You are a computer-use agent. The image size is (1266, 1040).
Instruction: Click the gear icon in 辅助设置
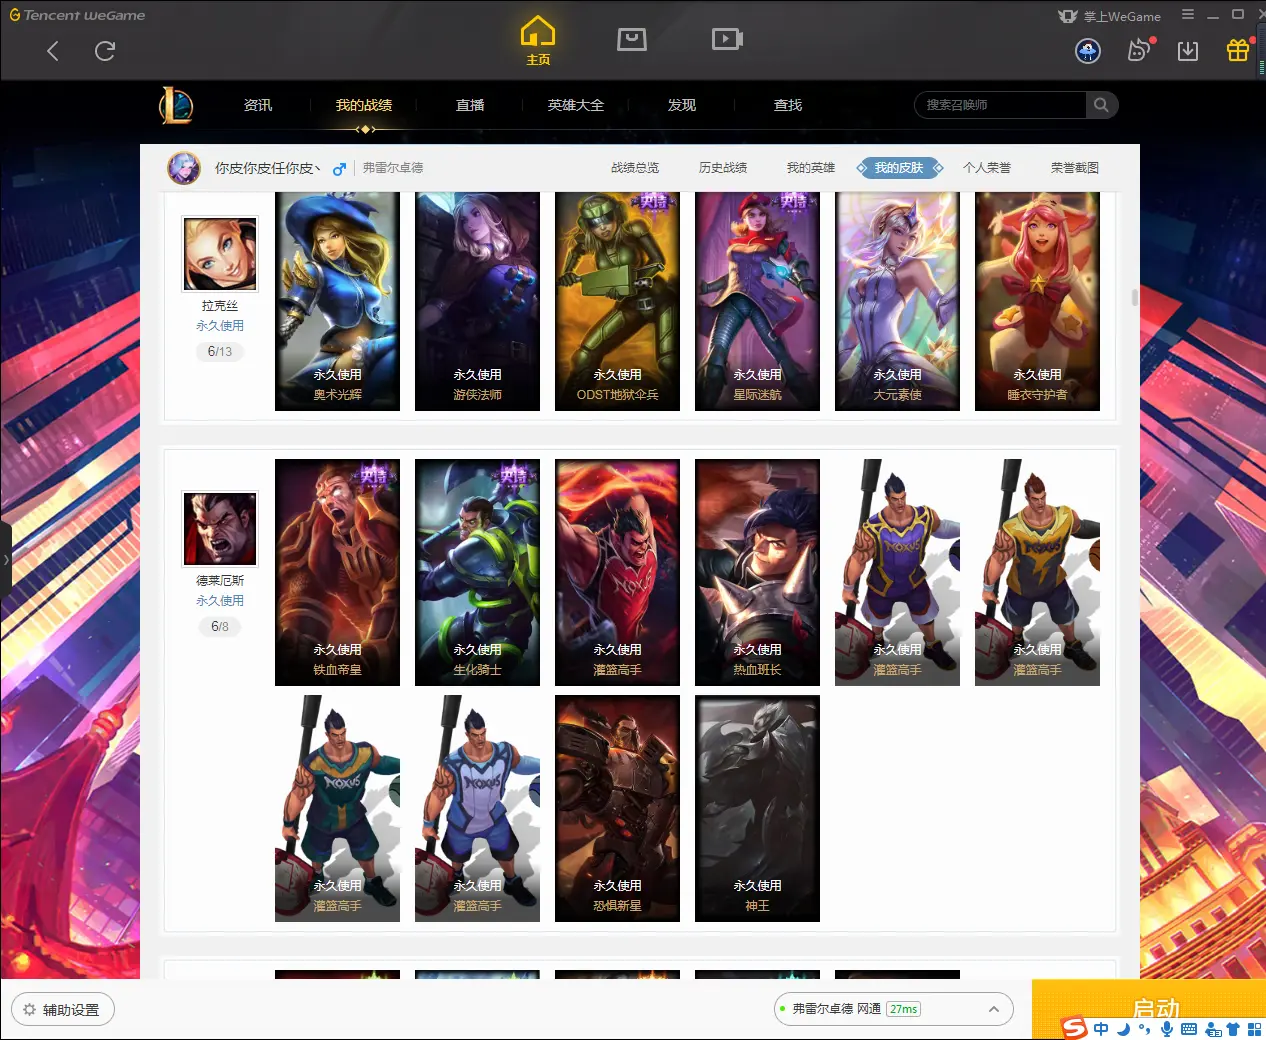pos(29,1009)
